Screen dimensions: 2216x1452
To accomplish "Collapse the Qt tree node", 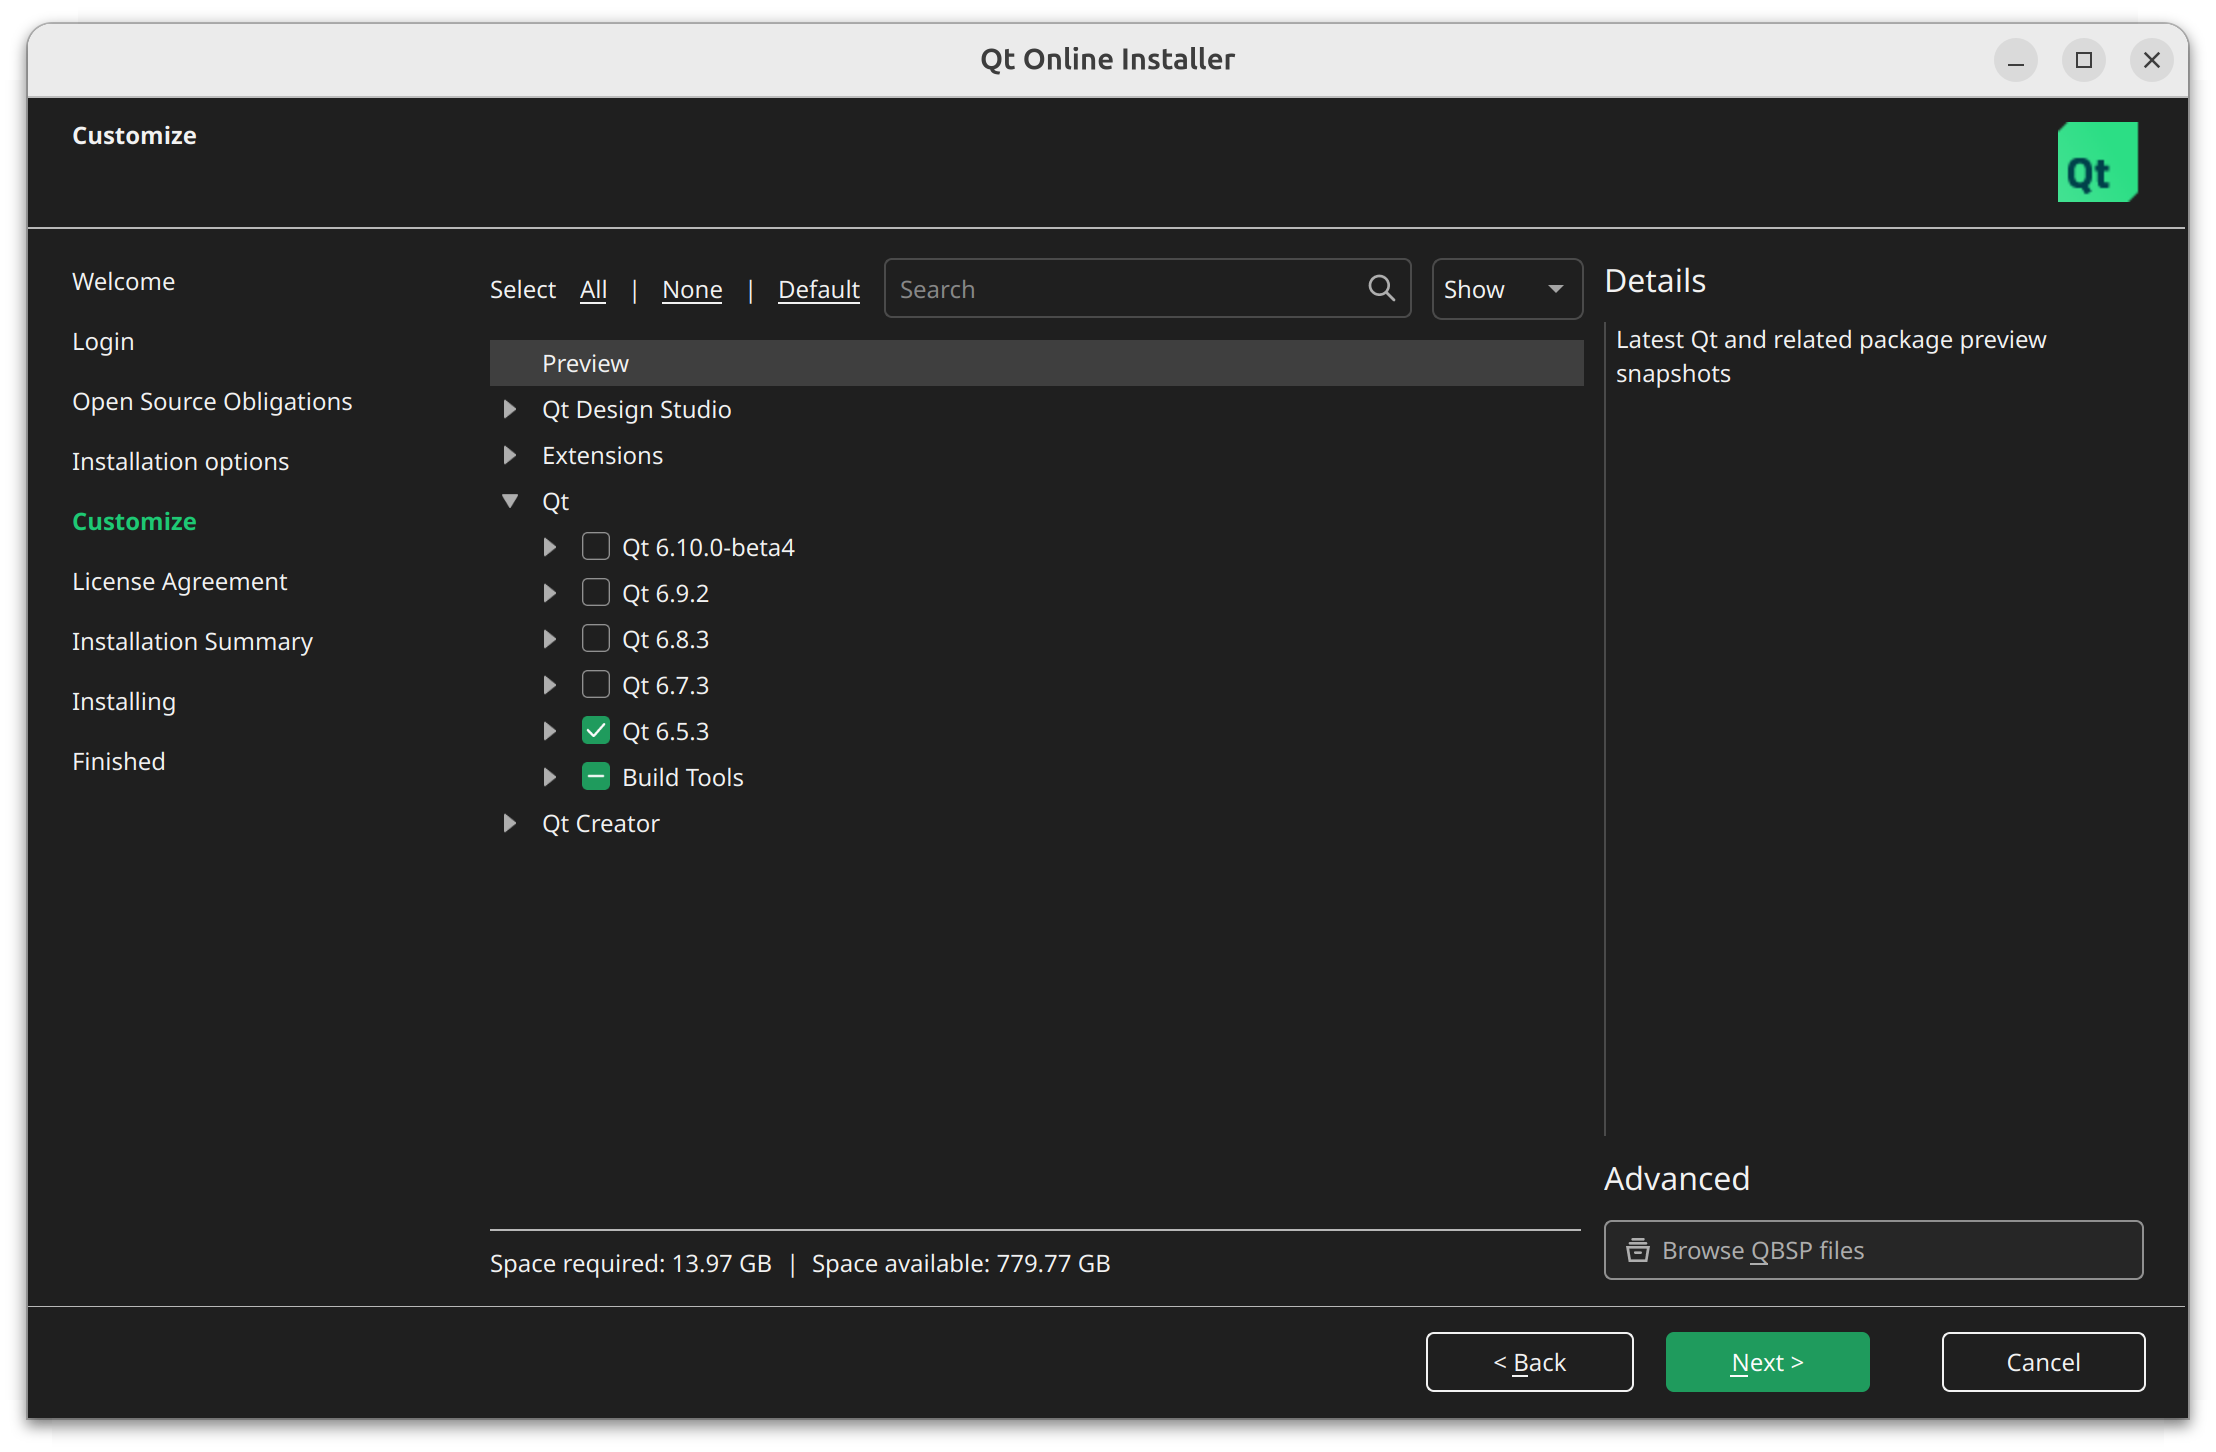I will pyautogui.click(x=510, y=501).
